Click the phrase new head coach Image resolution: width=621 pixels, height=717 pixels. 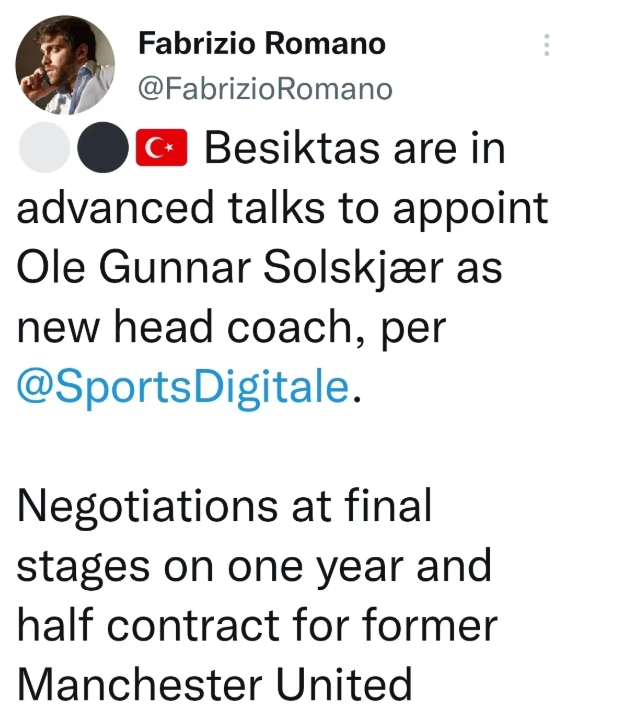[185, 327]
